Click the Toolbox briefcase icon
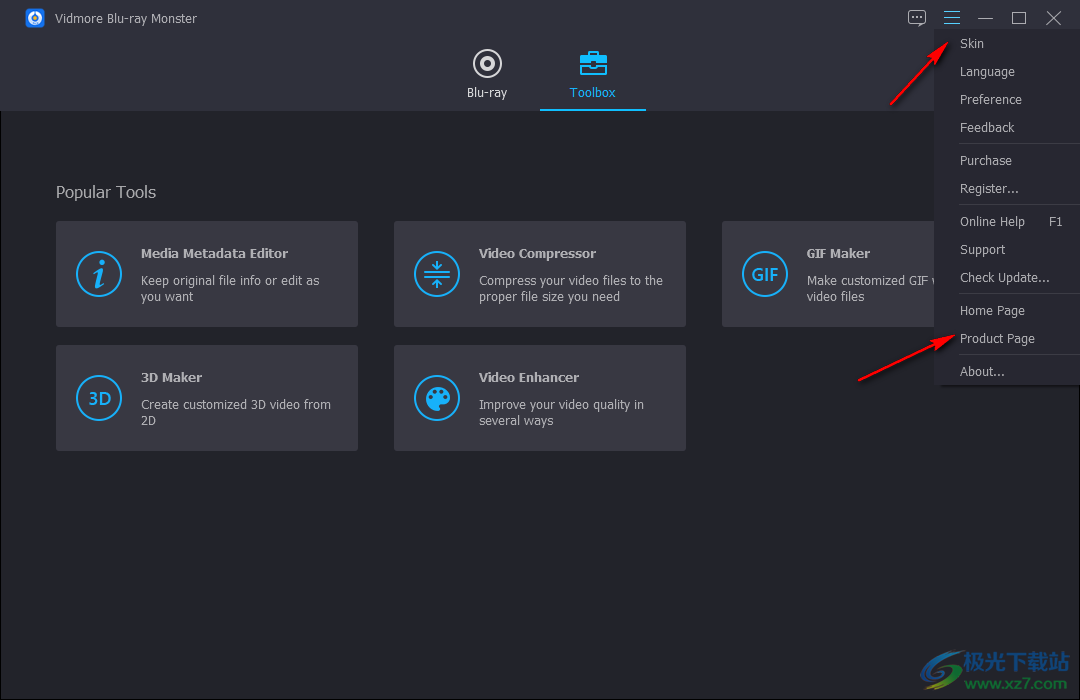This screenshot has width=1080, height=700. pos(593,64)
